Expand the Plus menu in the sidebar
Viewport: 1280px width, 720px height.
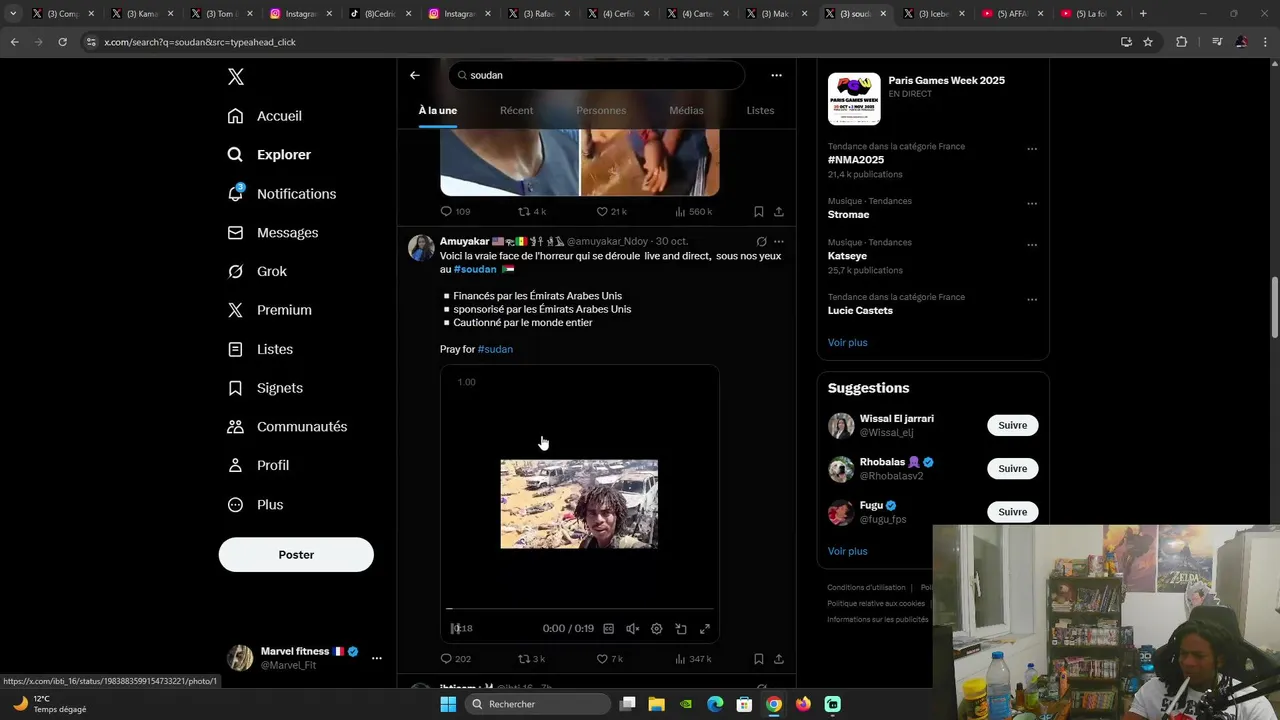(x=255, y=505)
